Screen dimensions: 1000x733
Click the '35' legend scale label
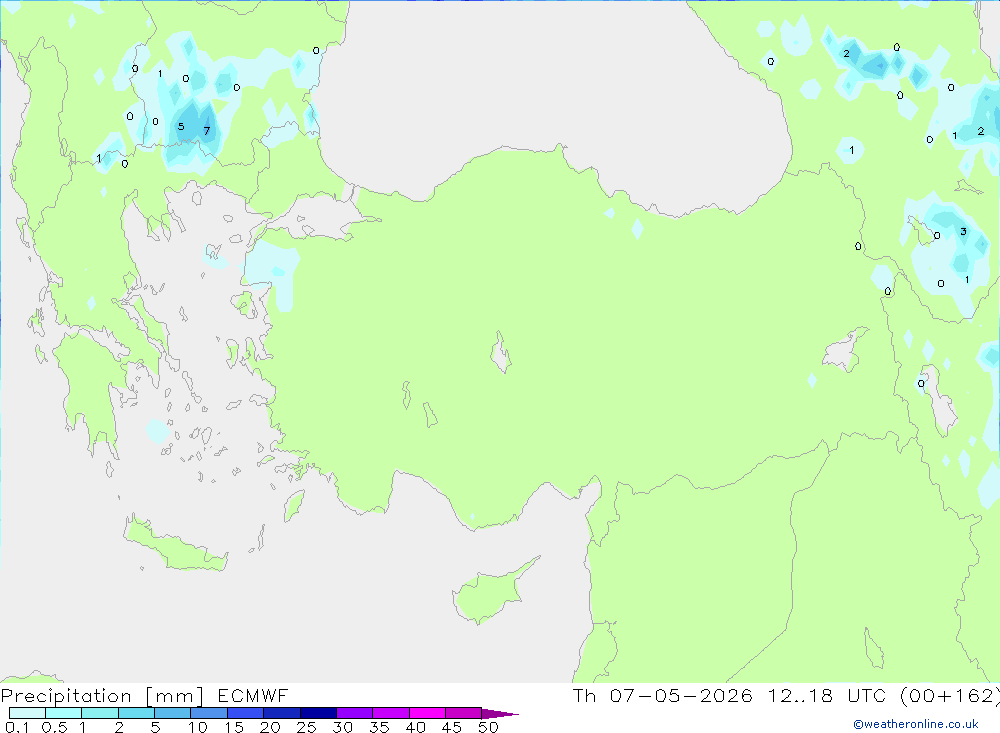(379, 727)
